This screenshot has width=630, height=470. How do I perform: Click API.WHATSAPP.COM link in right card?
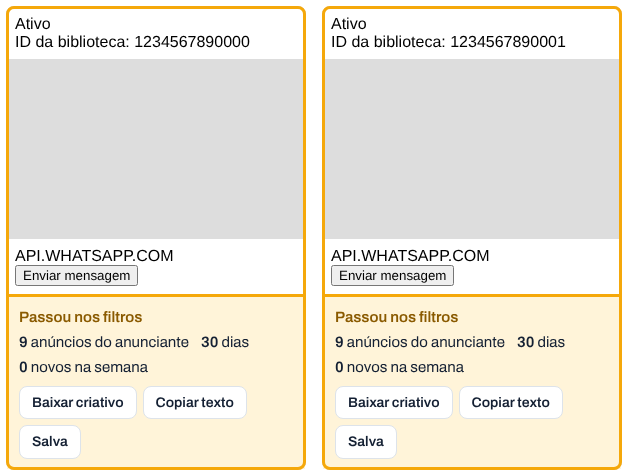point(410,256)
